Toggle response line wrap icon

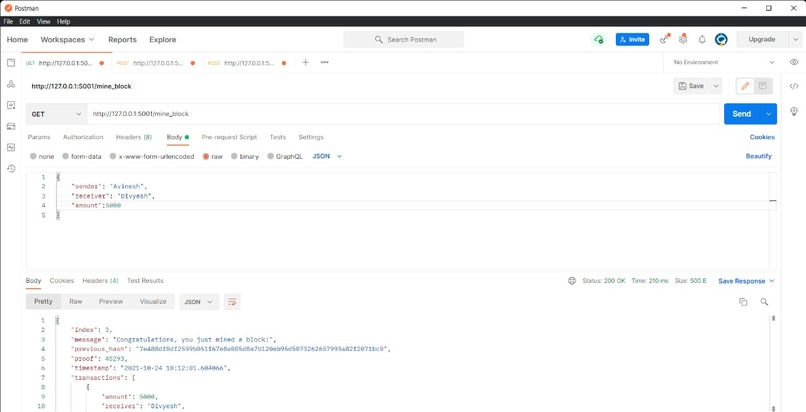pyautogui.click(x=232, y=302)
